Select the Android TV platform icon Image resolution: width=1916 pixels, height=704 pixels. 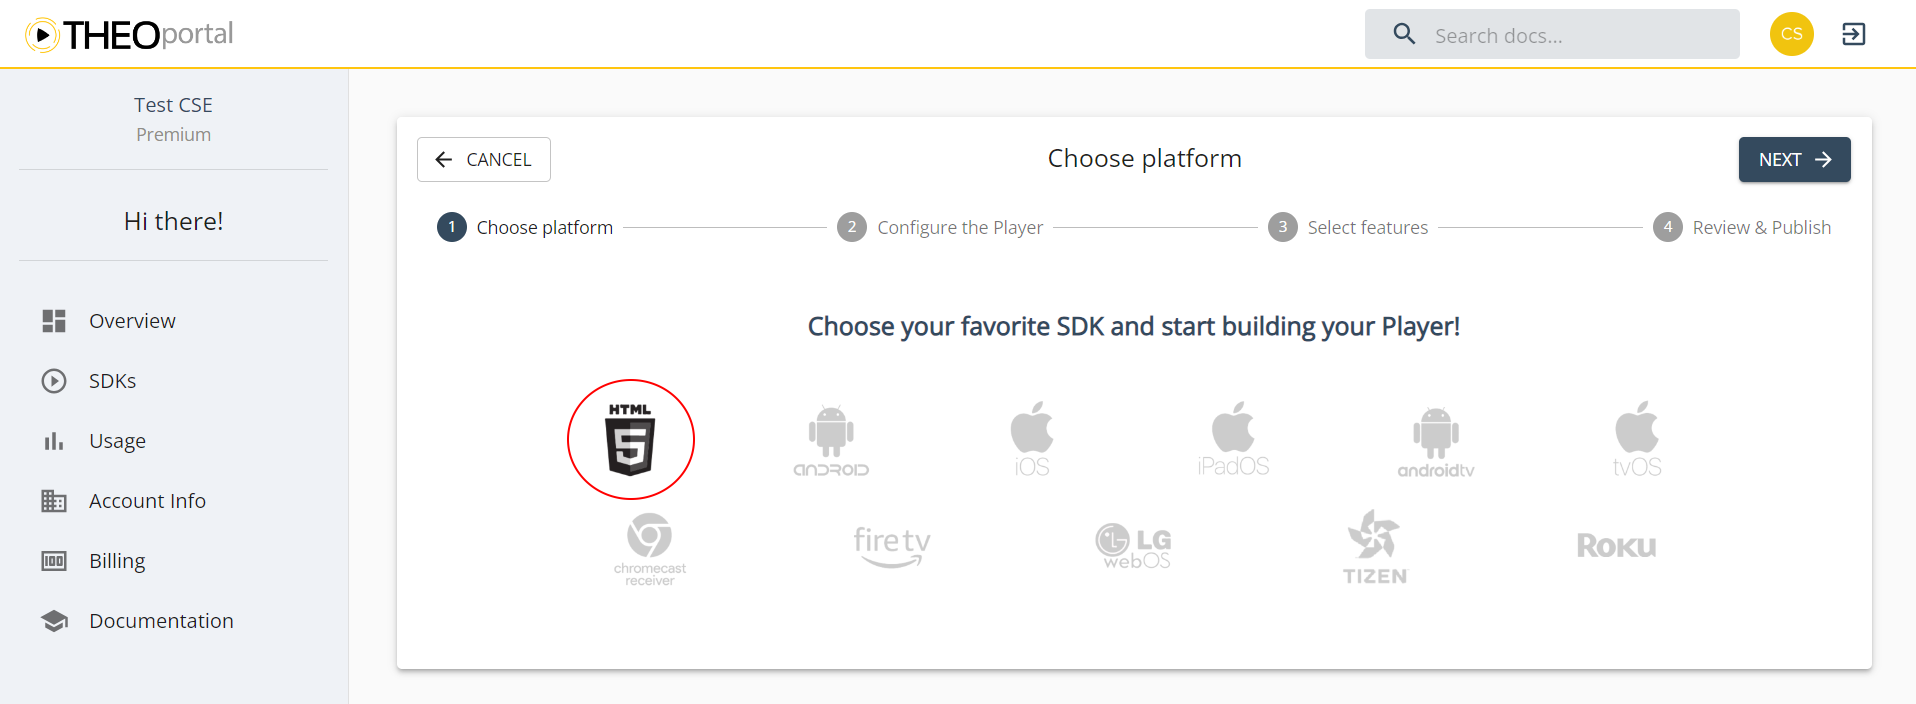pyautogui.click(x=1435, y=438)
